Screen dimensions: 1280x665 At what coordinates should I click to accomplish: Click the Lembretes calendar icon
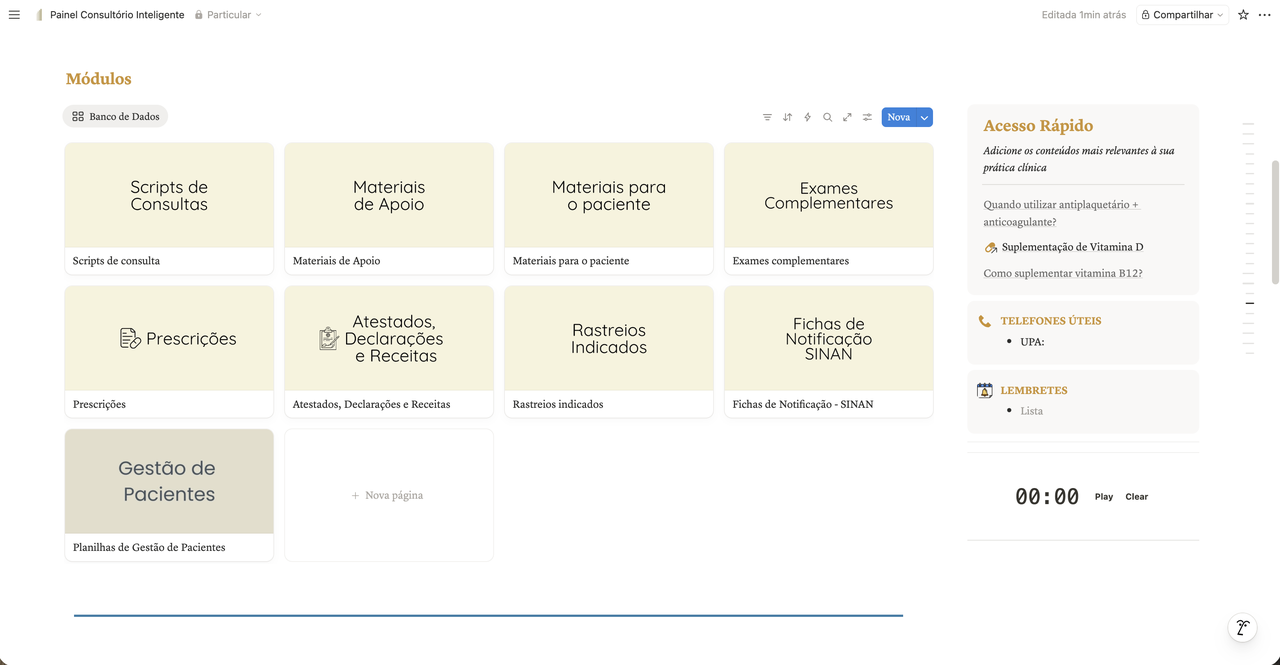tap(984, 389)
